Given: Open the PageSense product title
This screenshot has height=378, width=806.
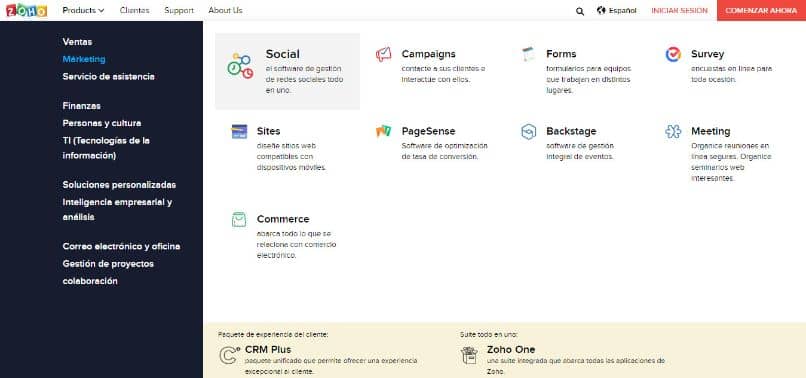Looking at the screenshot, I should [x=428, y=132].
